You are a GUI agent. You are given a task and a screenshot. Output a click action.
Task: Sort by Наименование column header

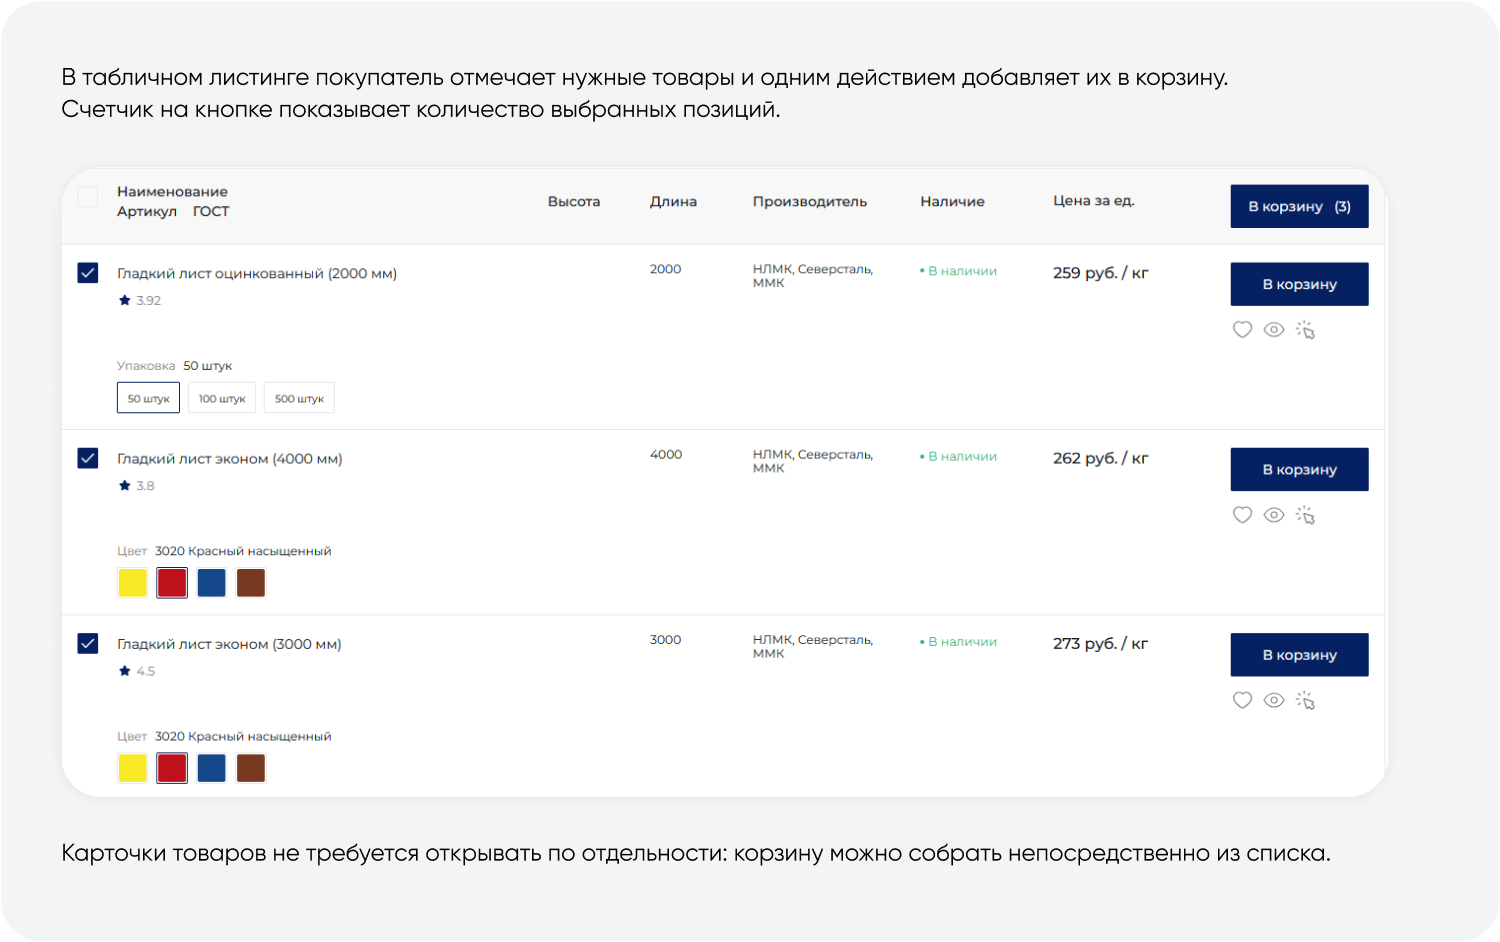pyautogui.click(x=172, y=191)
